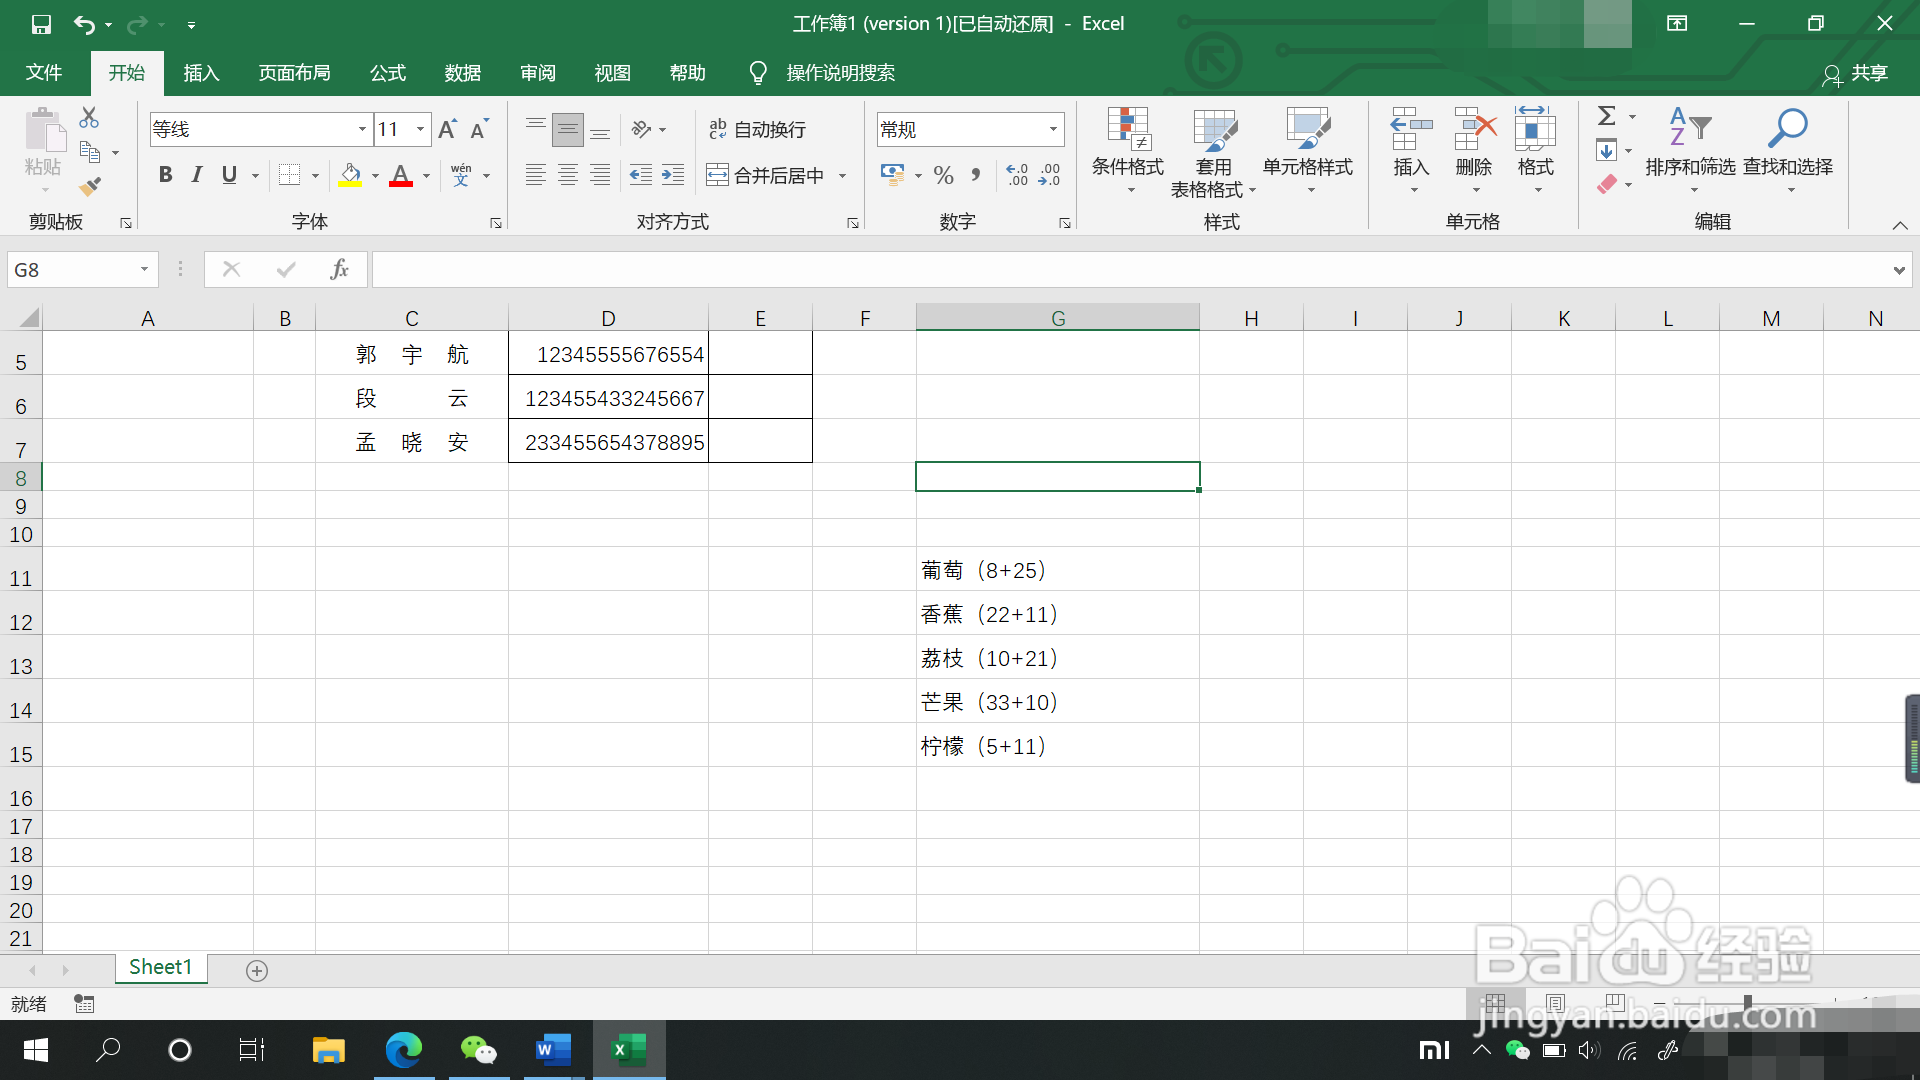Click the Insert Function fx icon

[339, 269]
